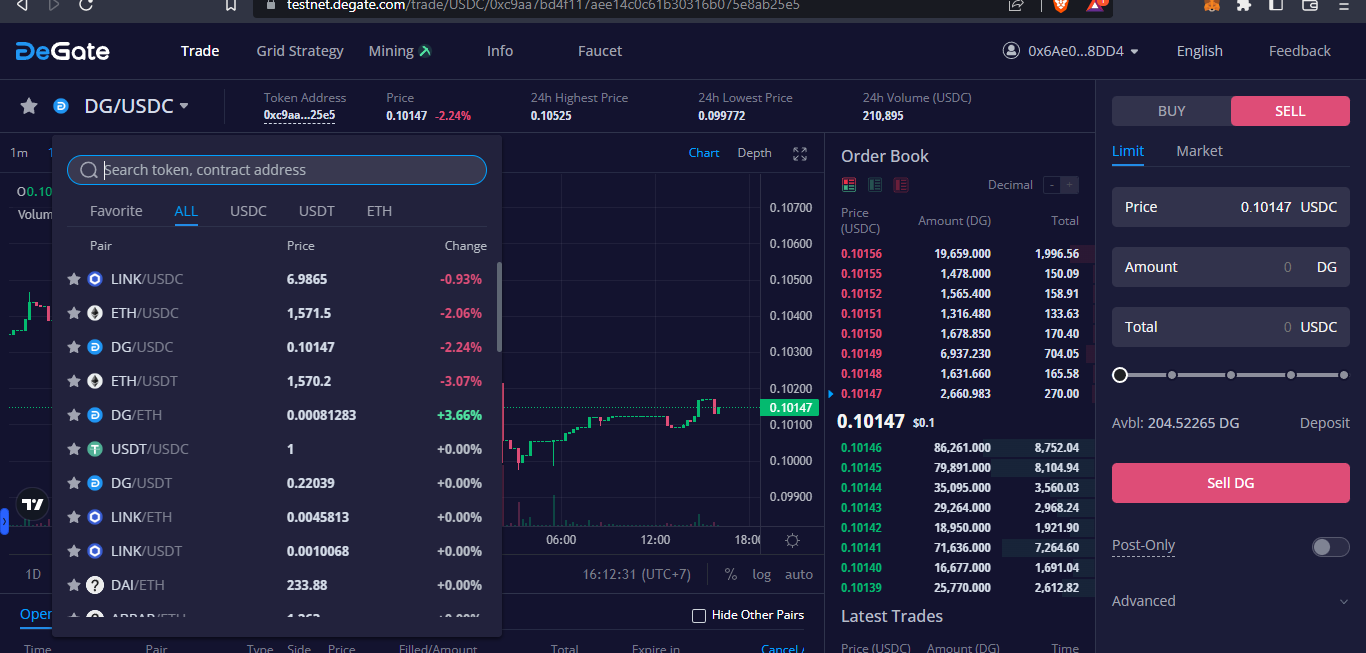Image resolution: width=1366 pixels, height=653 pixels.
Task: Star the DG/ETH pair
Action: [x=74, y=415]
